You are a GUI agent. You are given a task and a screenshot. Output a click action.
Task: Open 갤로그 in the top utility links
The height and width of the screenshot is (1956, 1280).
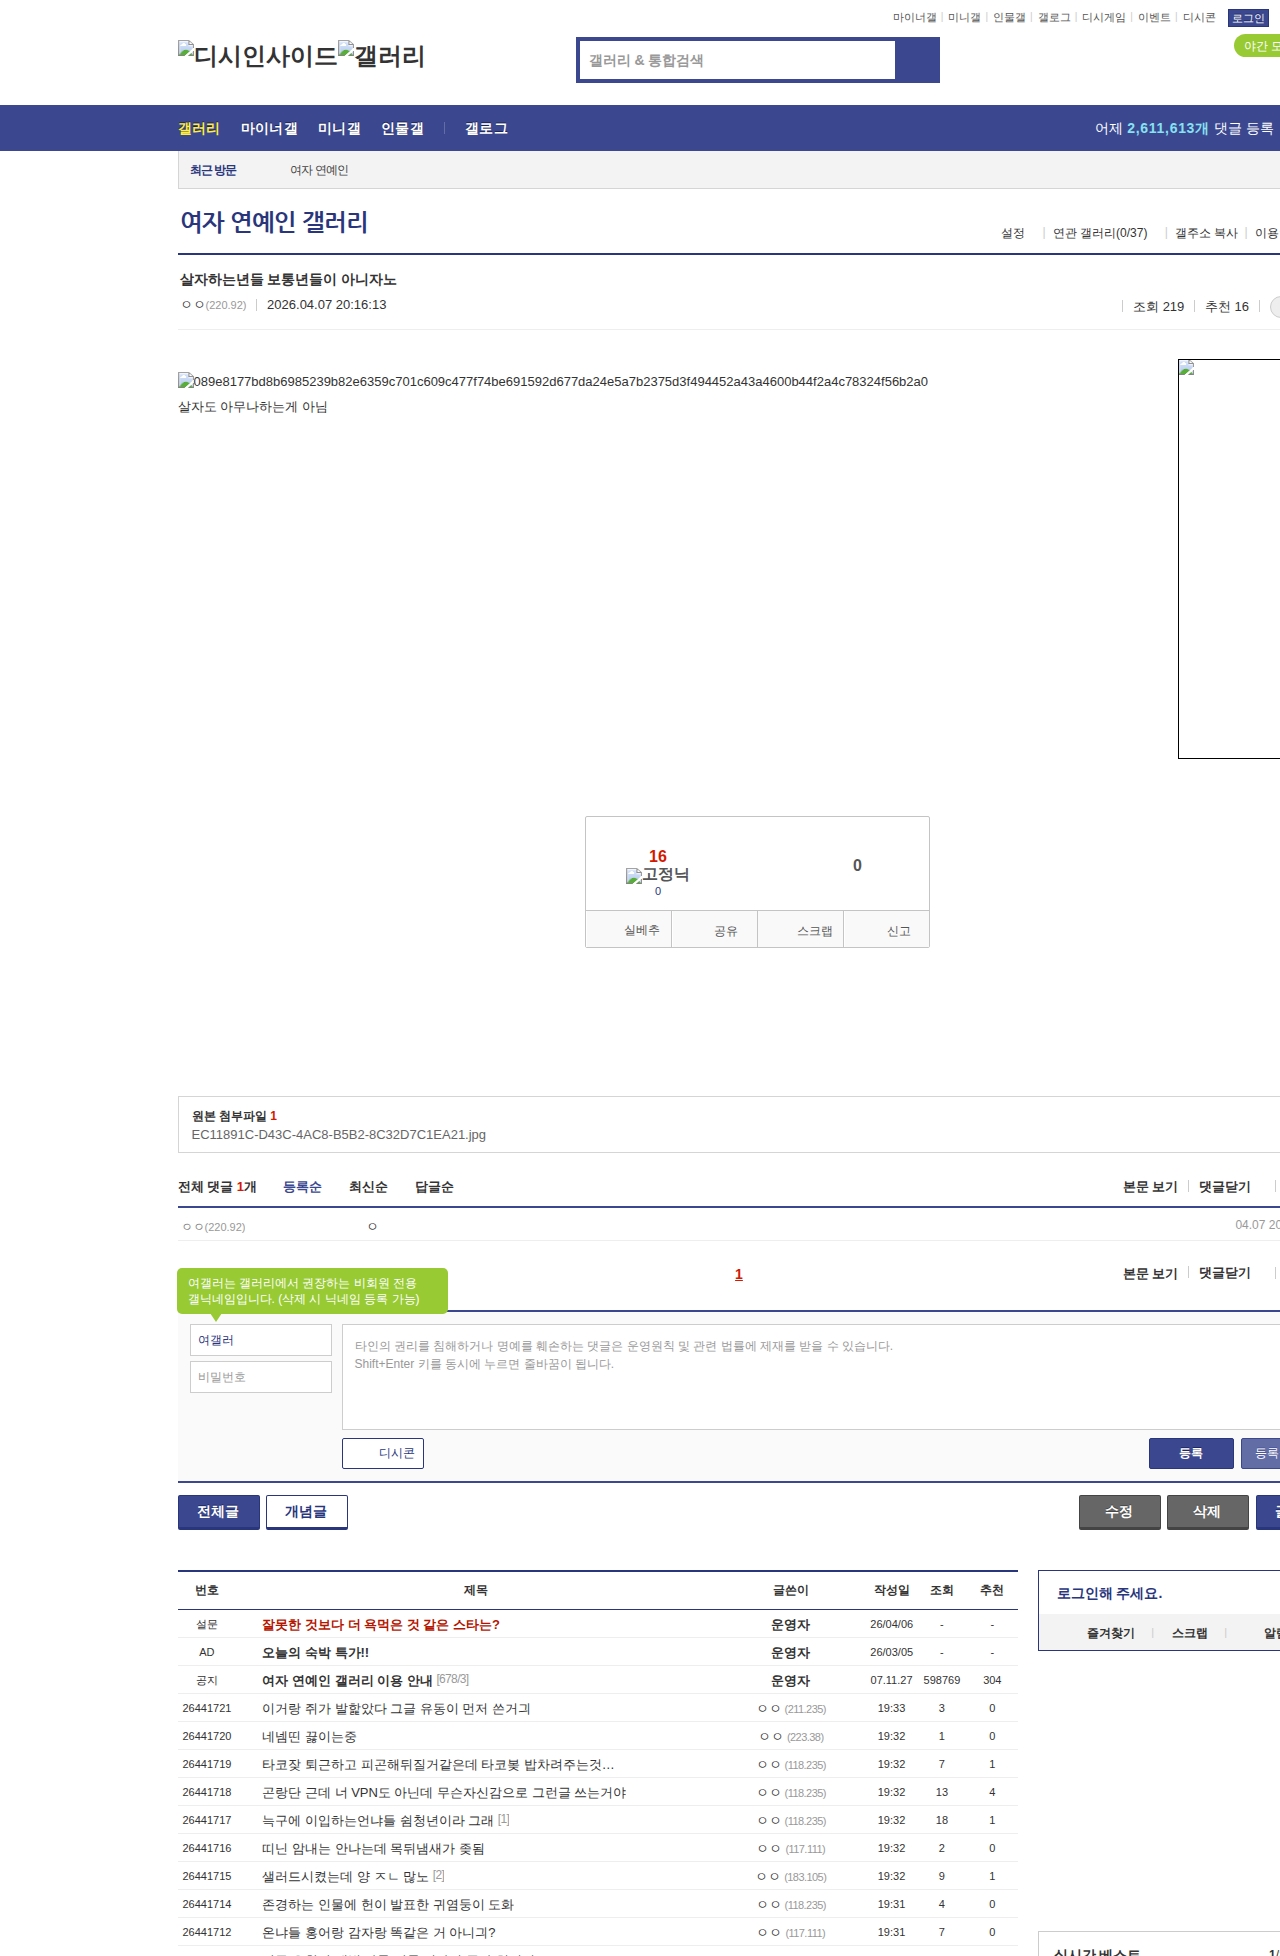[x=1054, y=18]
